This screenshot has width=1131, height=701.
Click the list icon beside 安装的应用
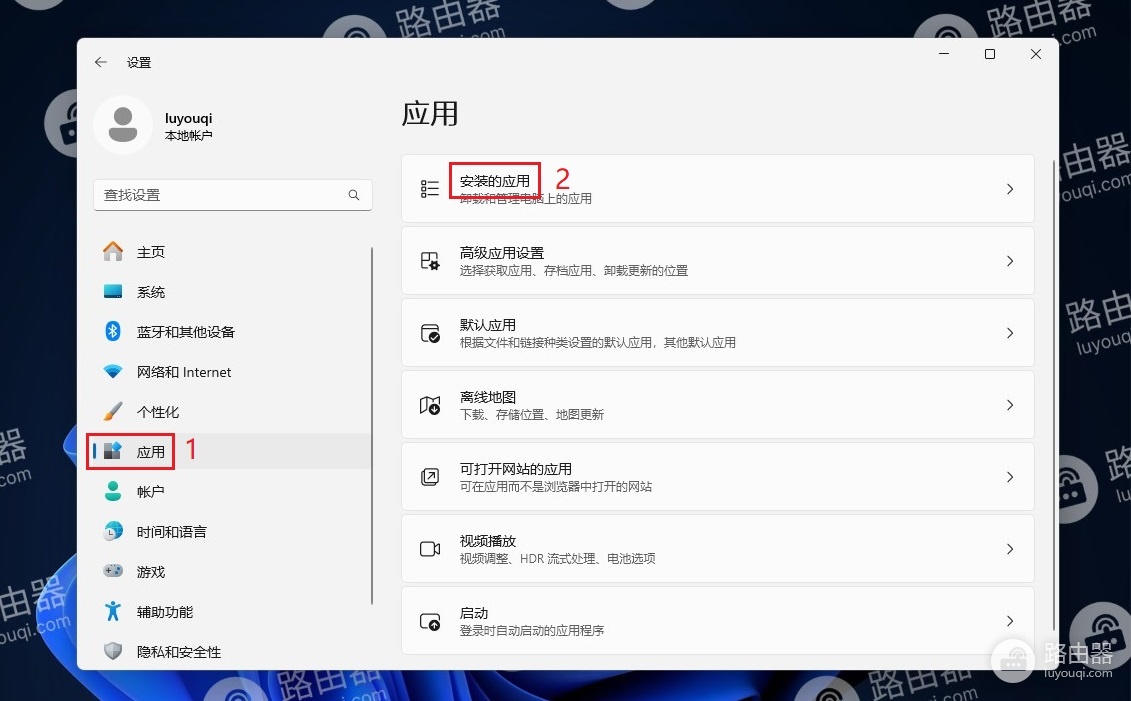[430, 189]
